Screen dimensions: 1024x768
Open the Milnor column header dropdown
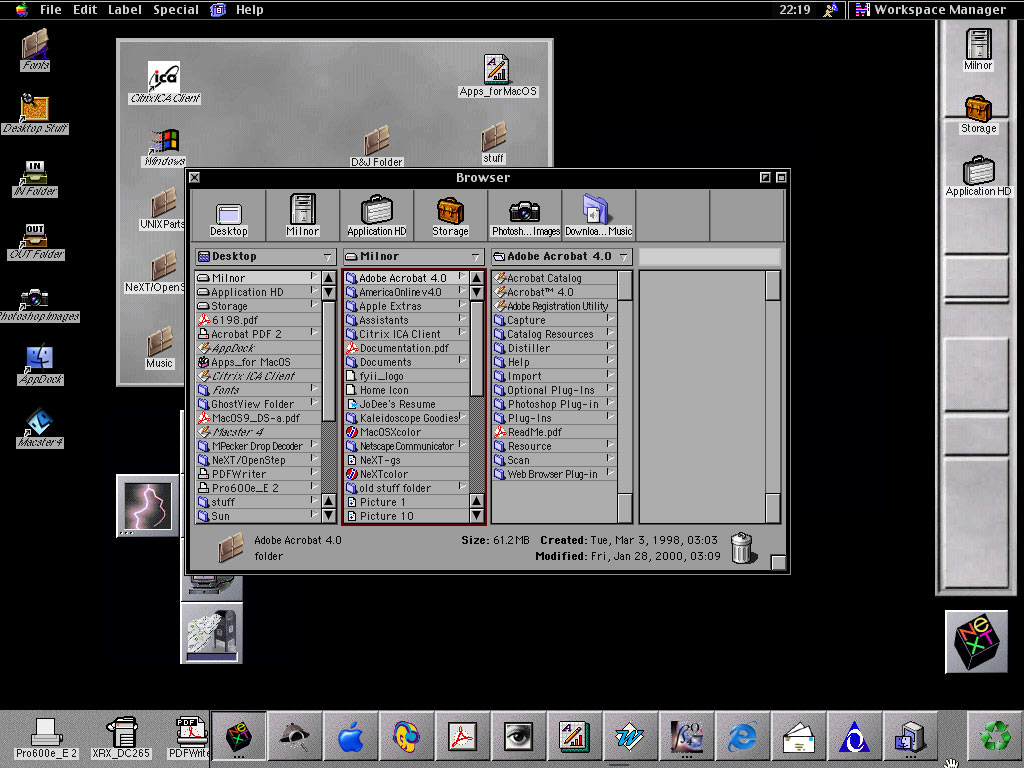[413, 257]
